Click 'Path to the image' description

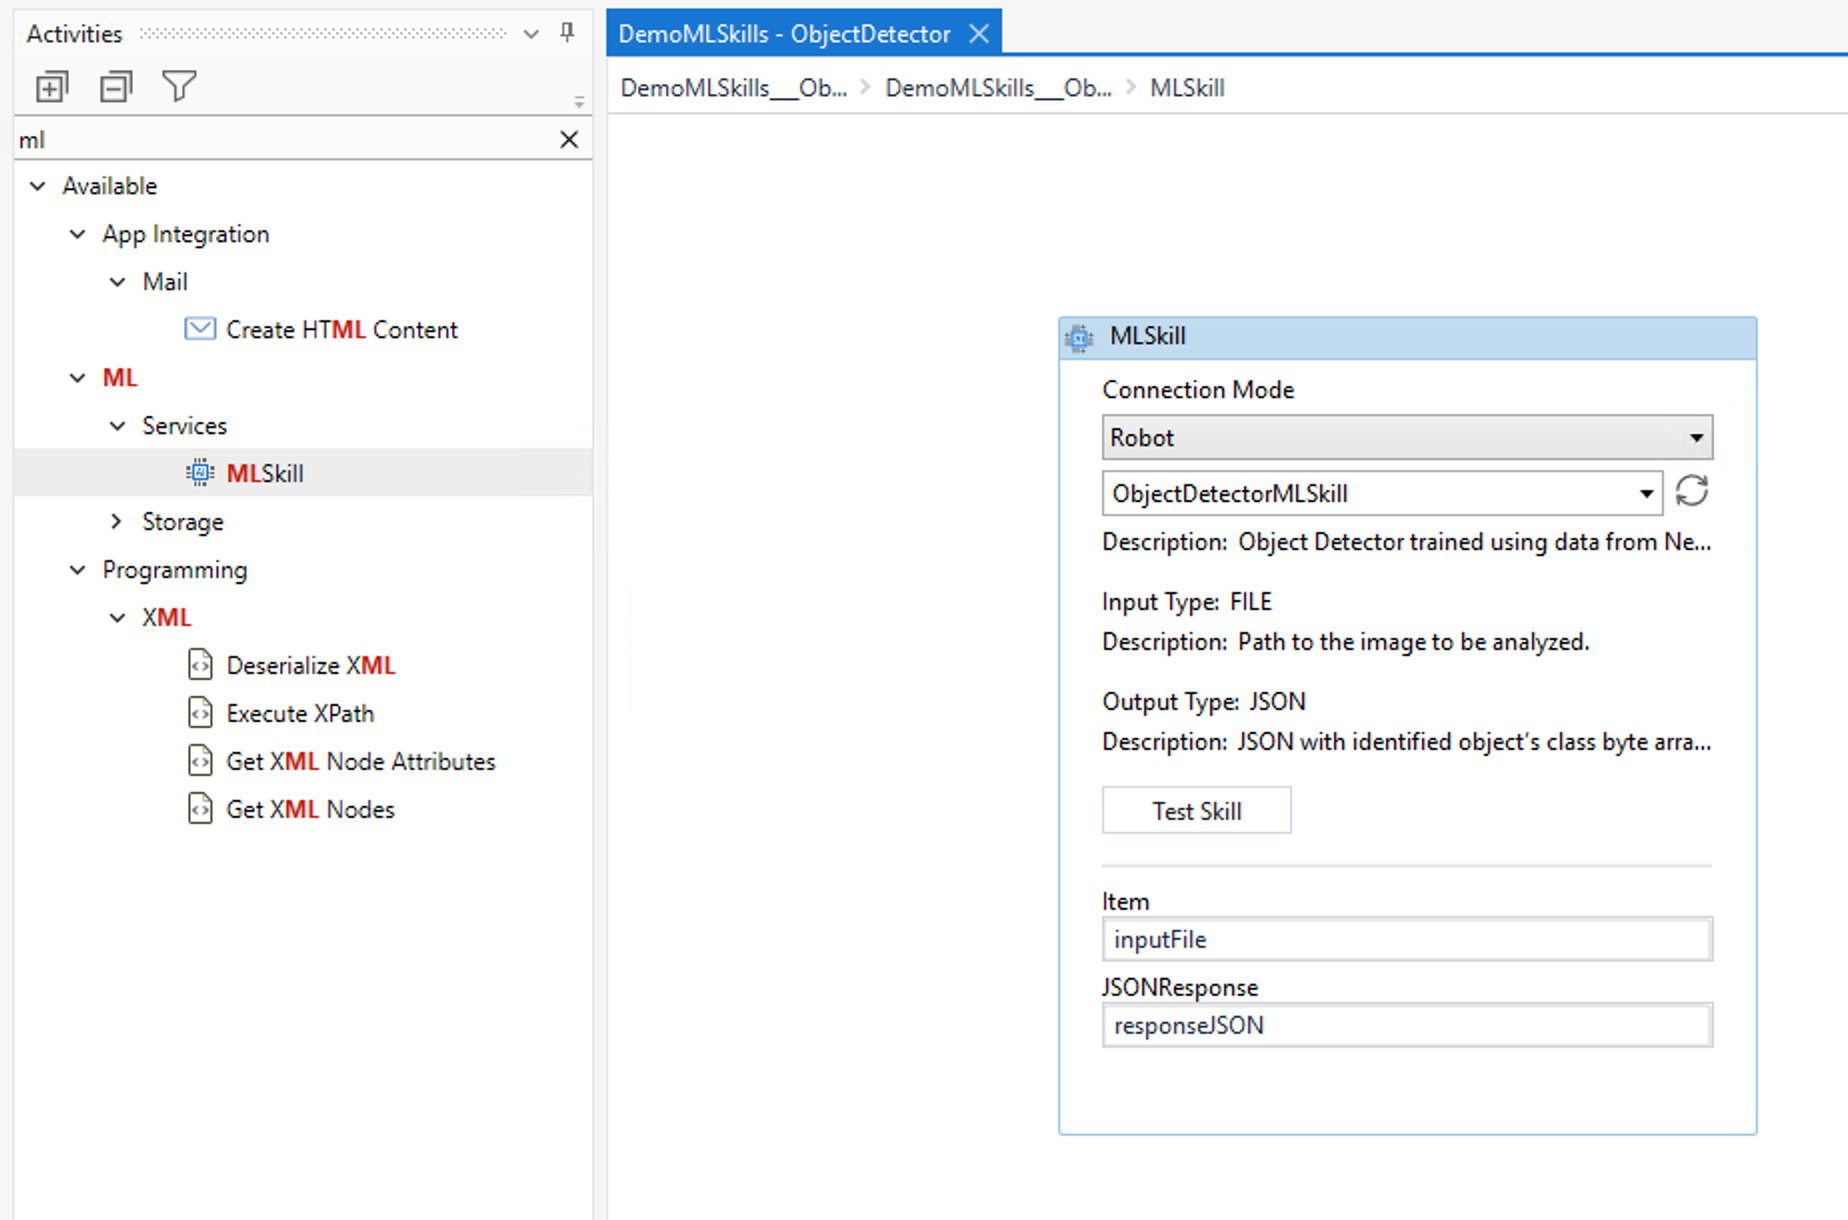point(1413,642)
